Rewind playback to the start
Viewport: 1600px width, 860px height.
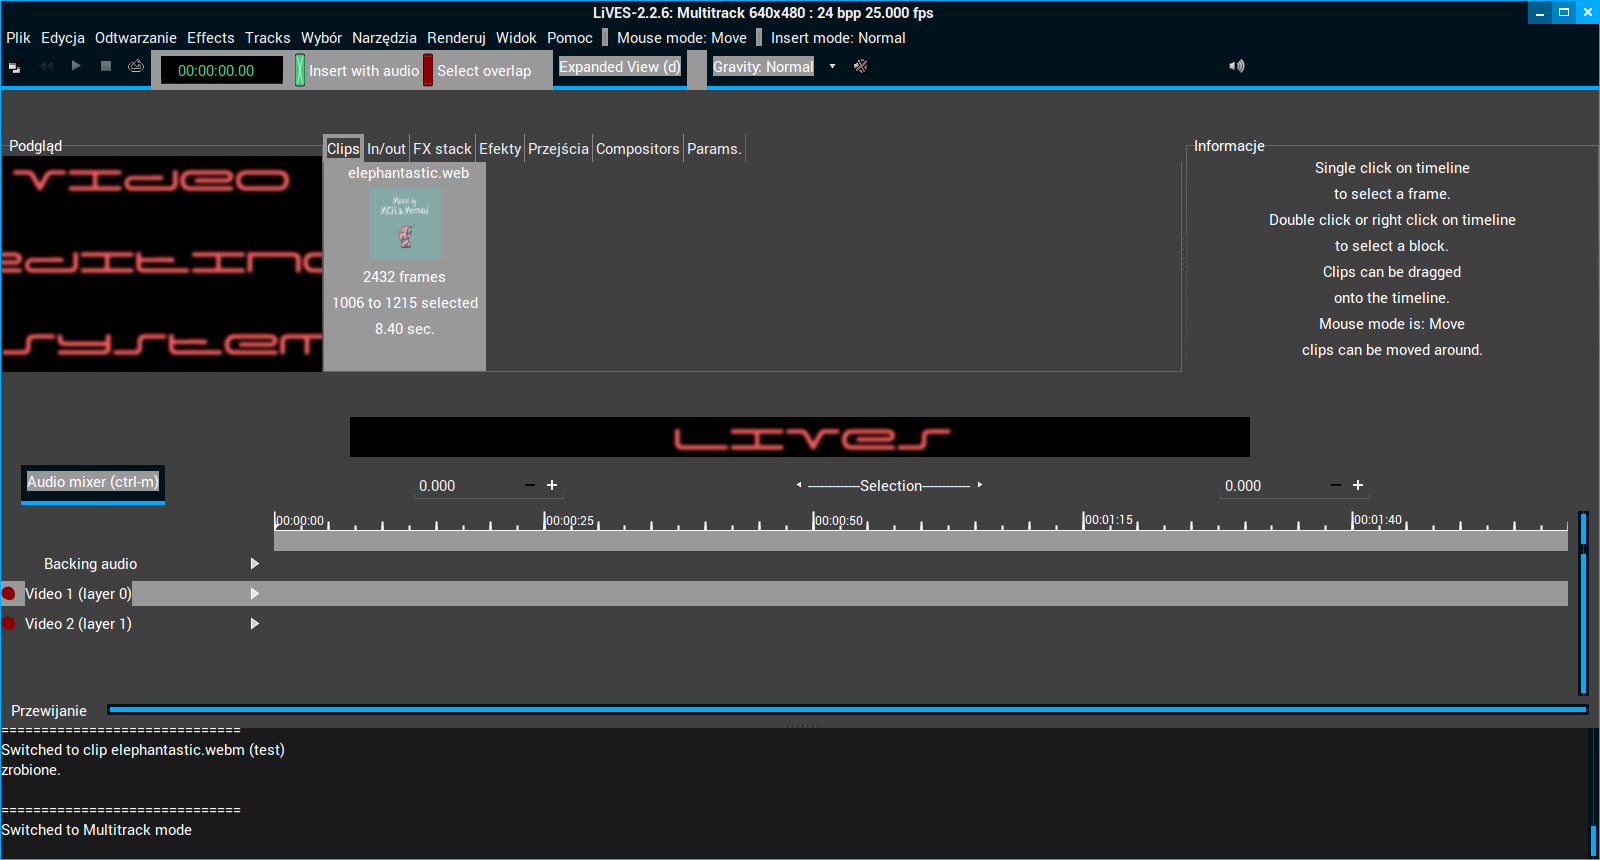pyautogui.click(x=47, y=66)
